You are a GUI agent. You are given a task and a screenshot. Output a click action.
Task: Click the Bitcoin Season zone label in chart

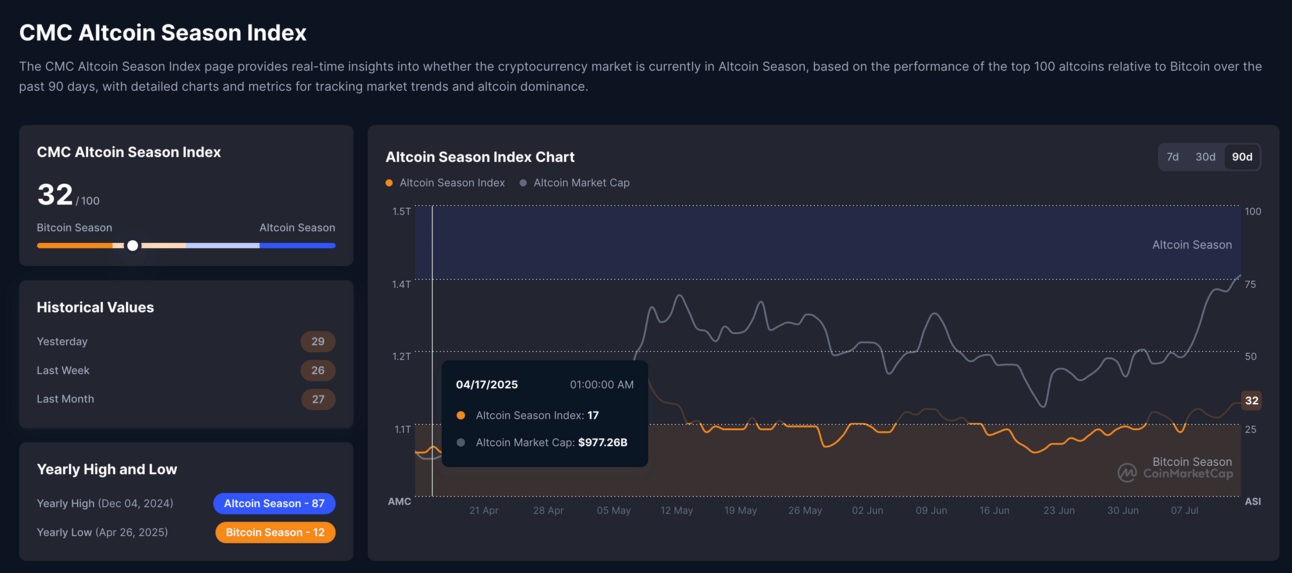[1192, 462]
